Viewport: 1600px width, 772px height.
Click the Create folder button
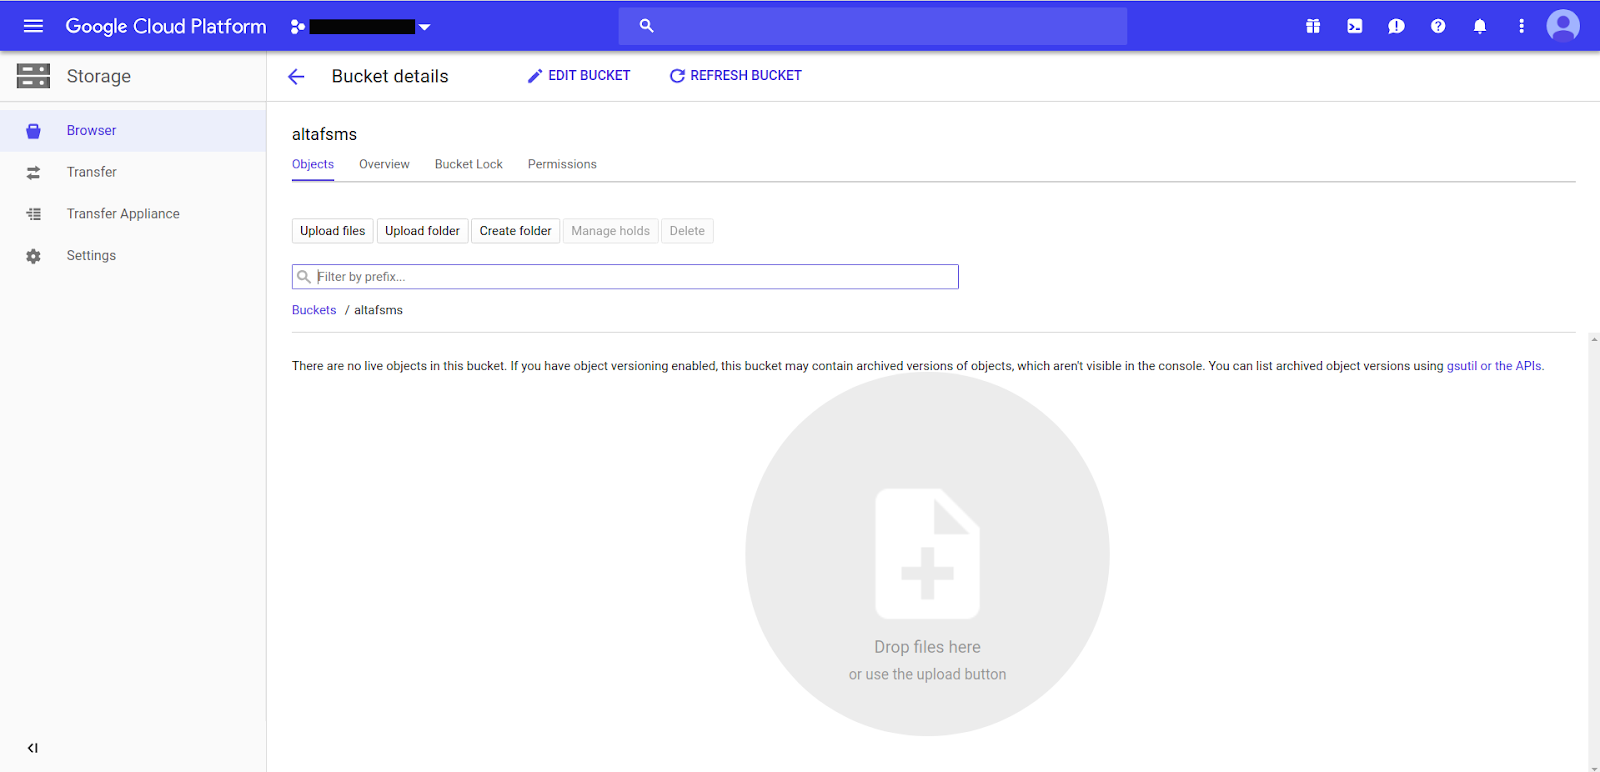pyautogui.click(x=516, y=231)
